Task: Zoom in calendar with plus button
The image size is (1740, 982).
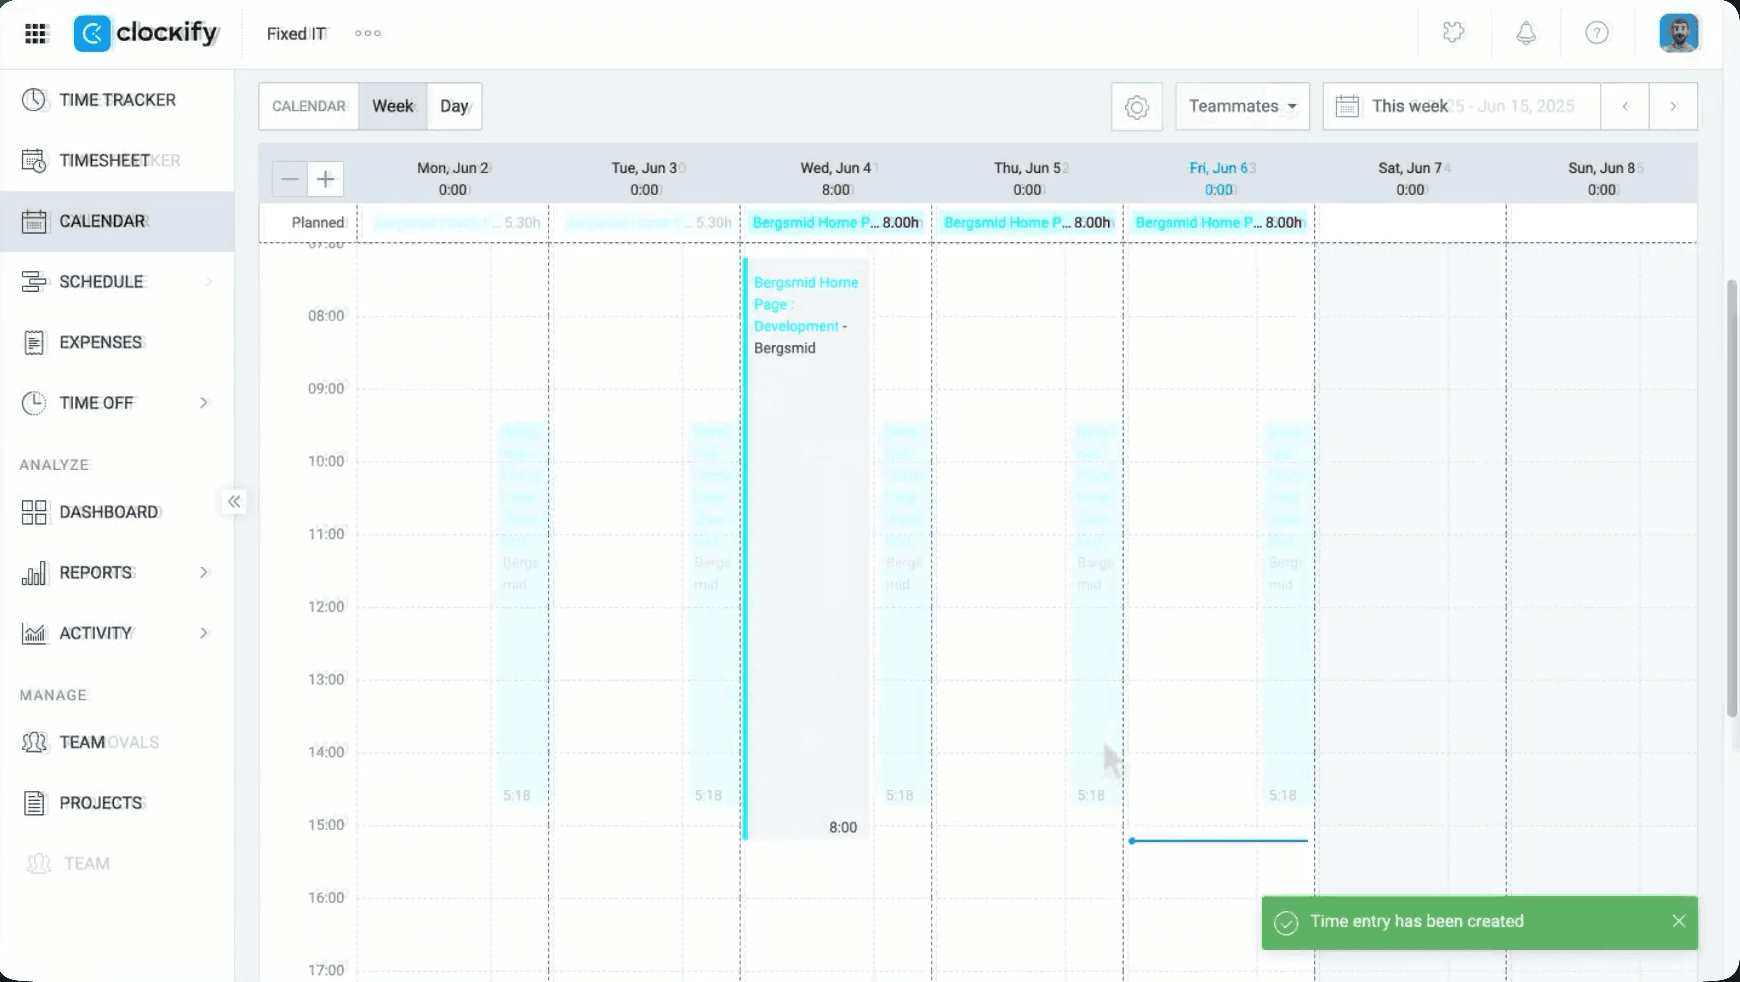Action: 326,179
